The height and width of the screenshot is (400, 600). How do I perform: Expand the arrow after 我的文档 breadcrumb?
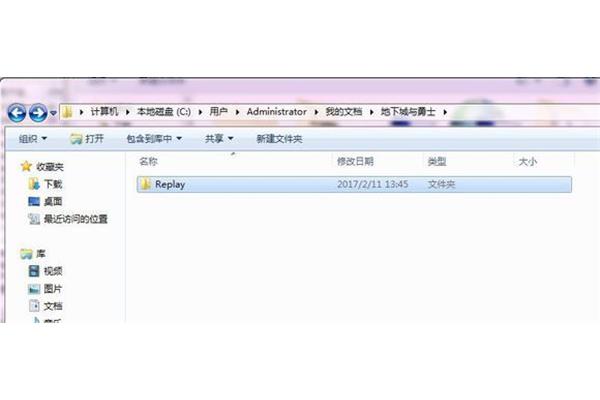[371, 112]
